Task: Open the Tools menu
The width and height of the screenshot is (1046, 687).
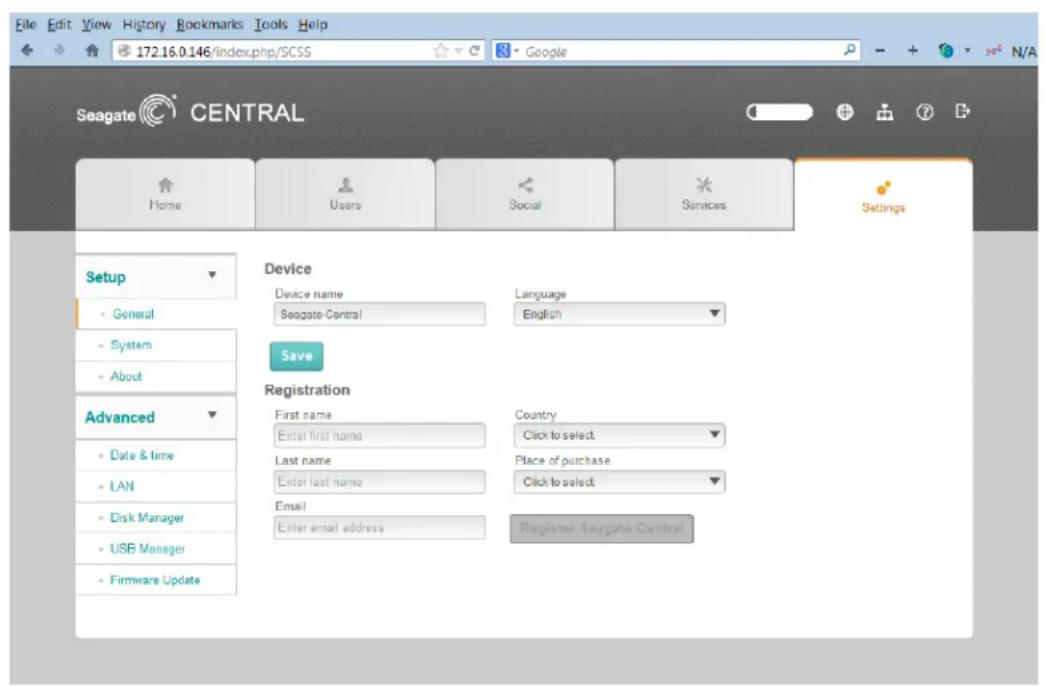Action: [x=270, y=25]
